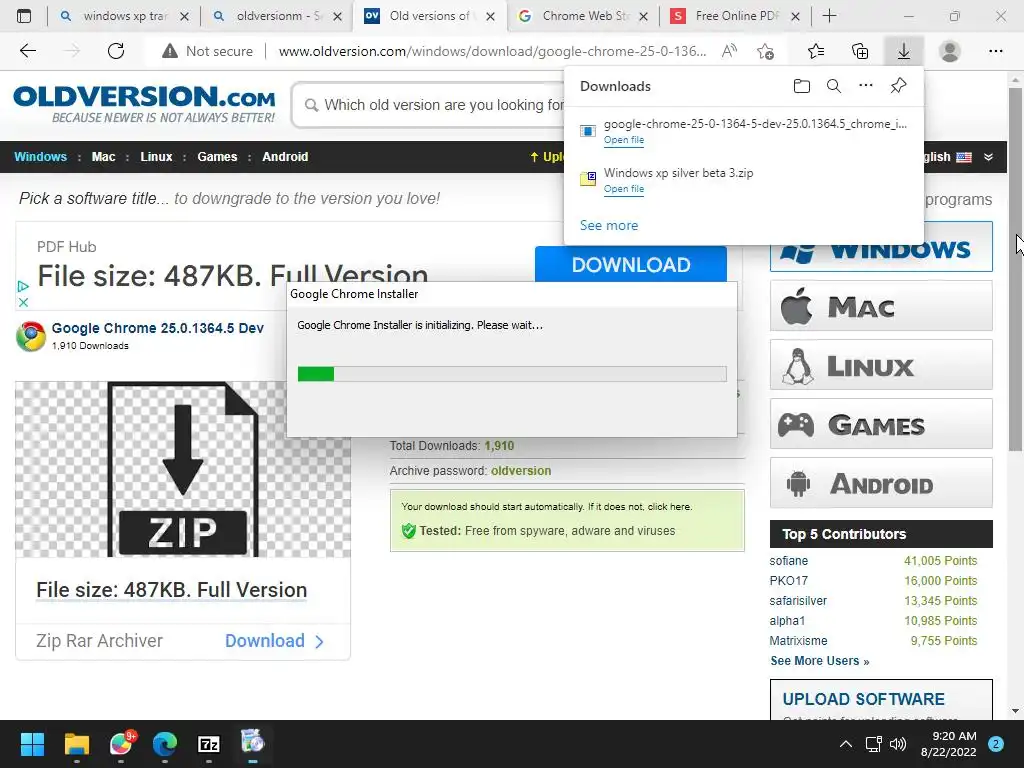The width and height of the screenshot is (1024, 768).
Task: Open file for Windows xp silver beta 3.zip
Action: pos(624,189)
